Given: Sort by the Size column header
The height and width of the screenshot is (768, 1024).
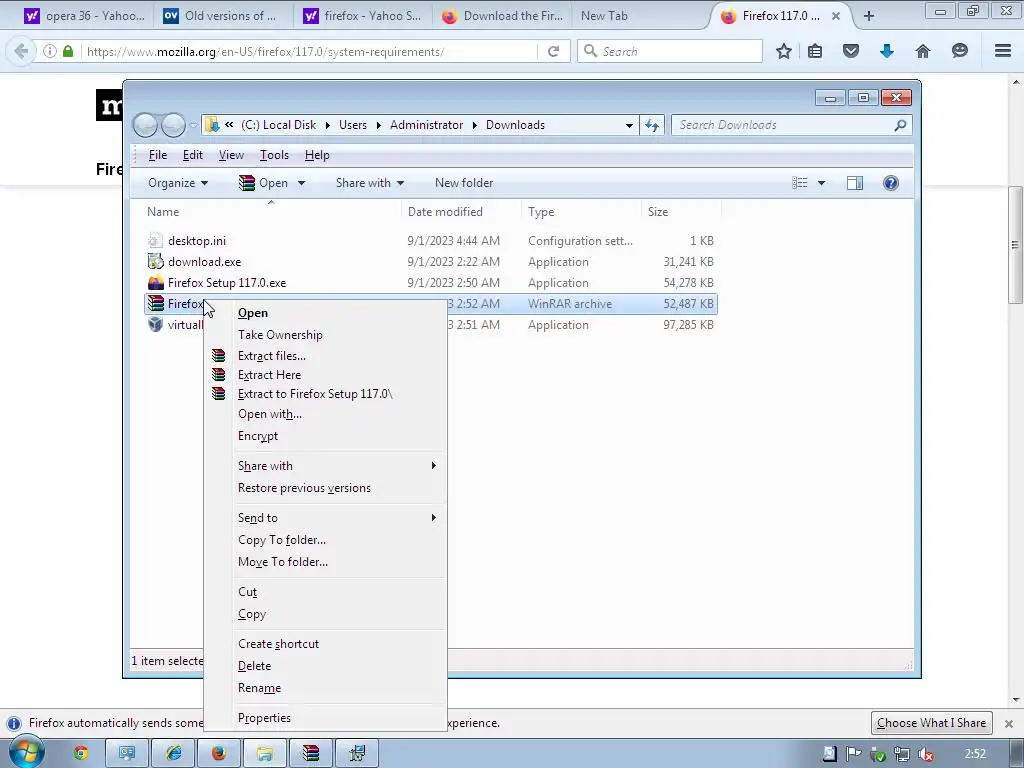Looking at the screenshot, I should 681,212.
